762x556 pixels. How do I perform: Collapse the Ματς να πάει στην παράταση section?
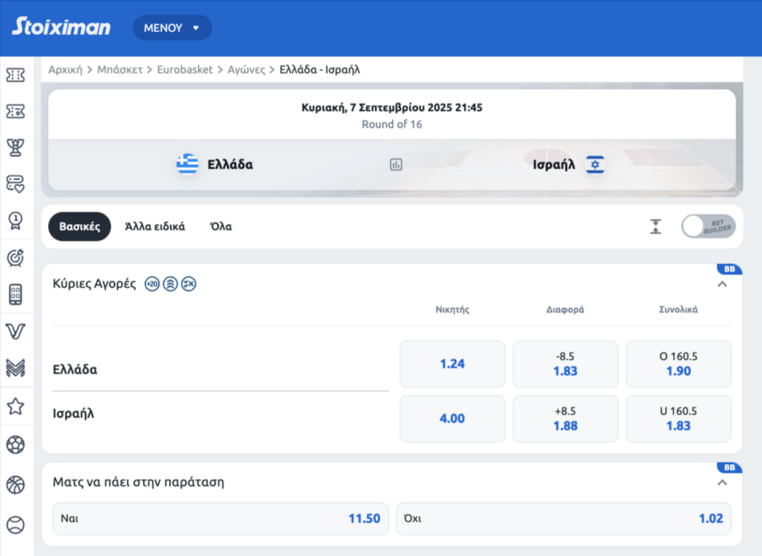(x=722, y=482)
